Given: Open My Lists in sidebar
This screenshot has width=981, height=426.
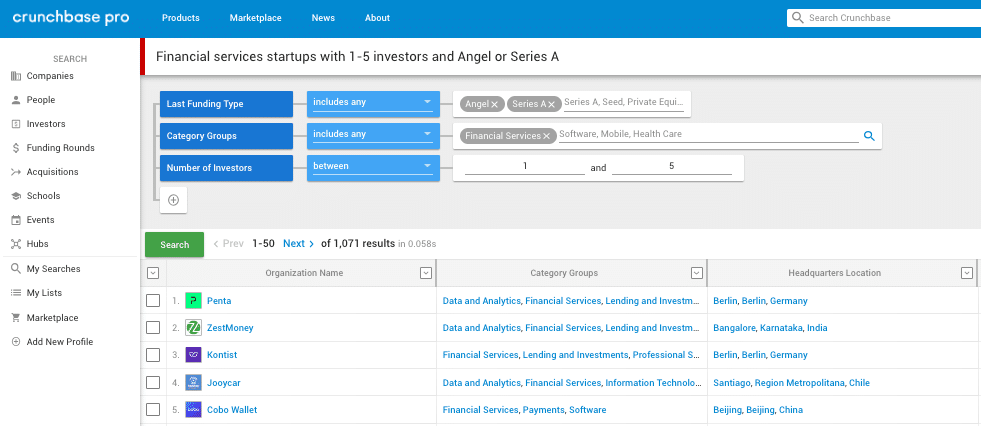Looking at the screenshot, I should (x=36, y=293).
